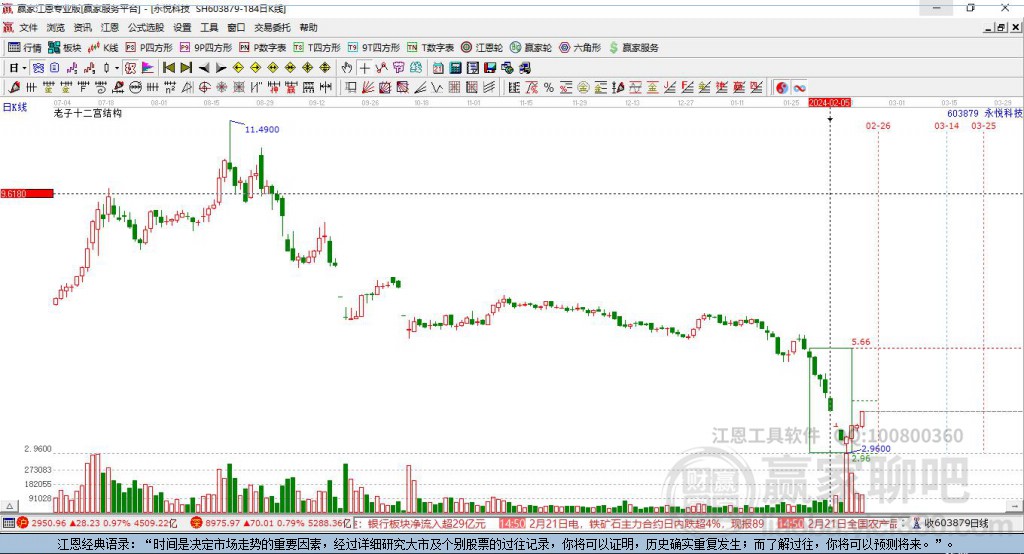Click the red 9.6180 price label
1024x554 pixels.
(27, 193)
